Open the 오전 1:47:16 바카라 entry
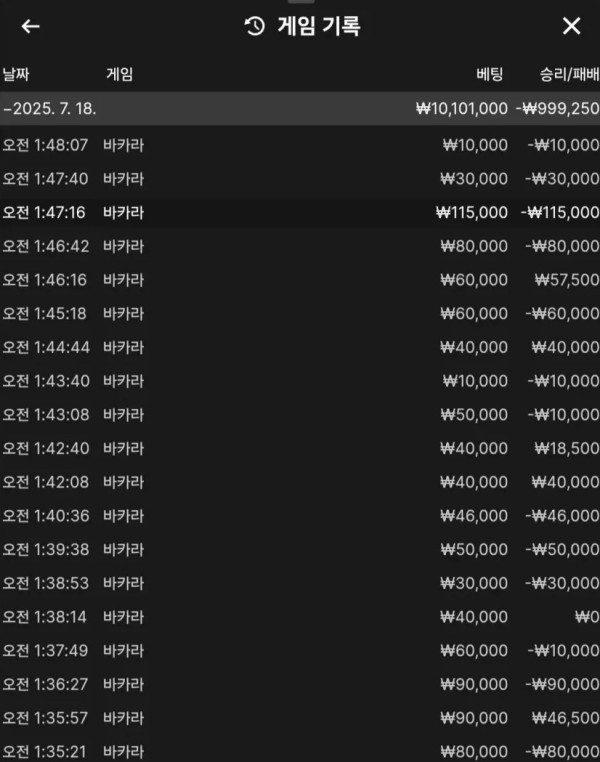This screenshot has height=762, width=600. point(300,212)
